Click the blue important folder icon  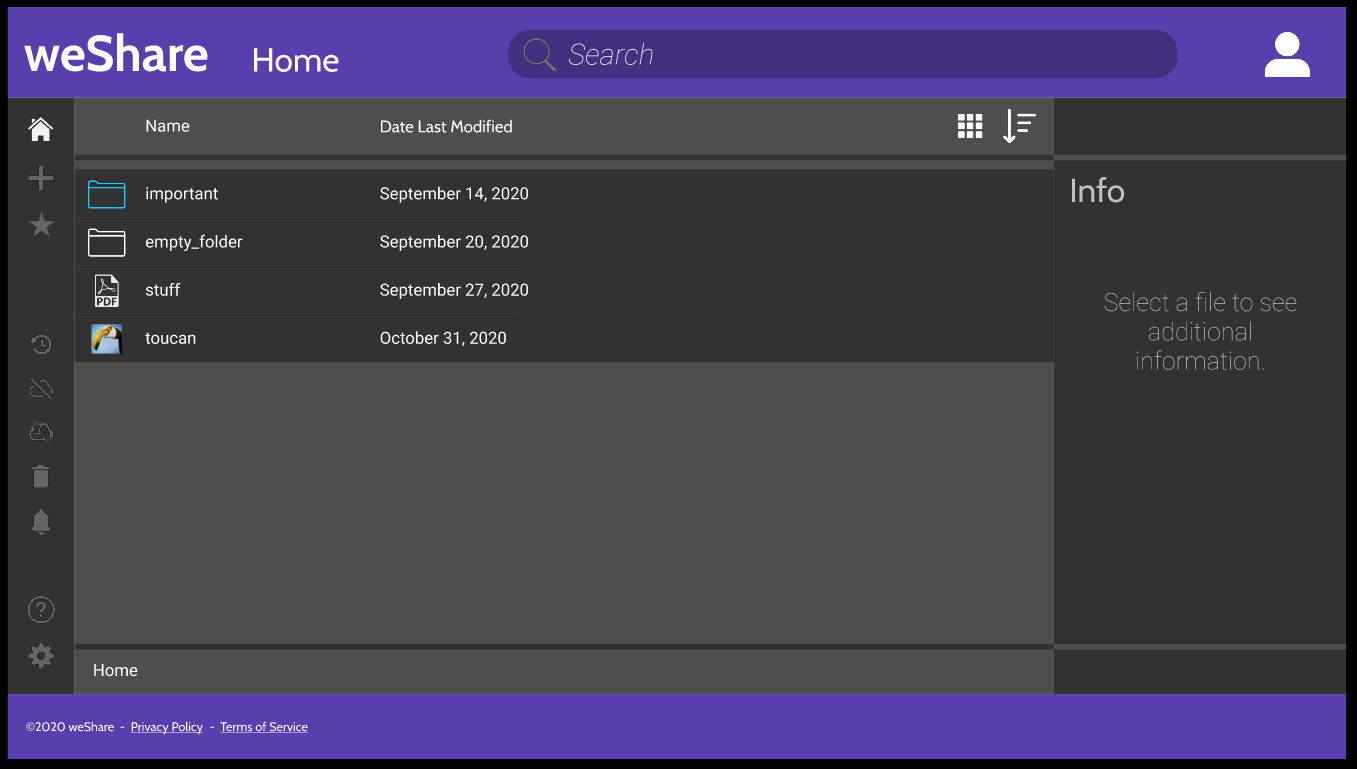tap(107, 194)
